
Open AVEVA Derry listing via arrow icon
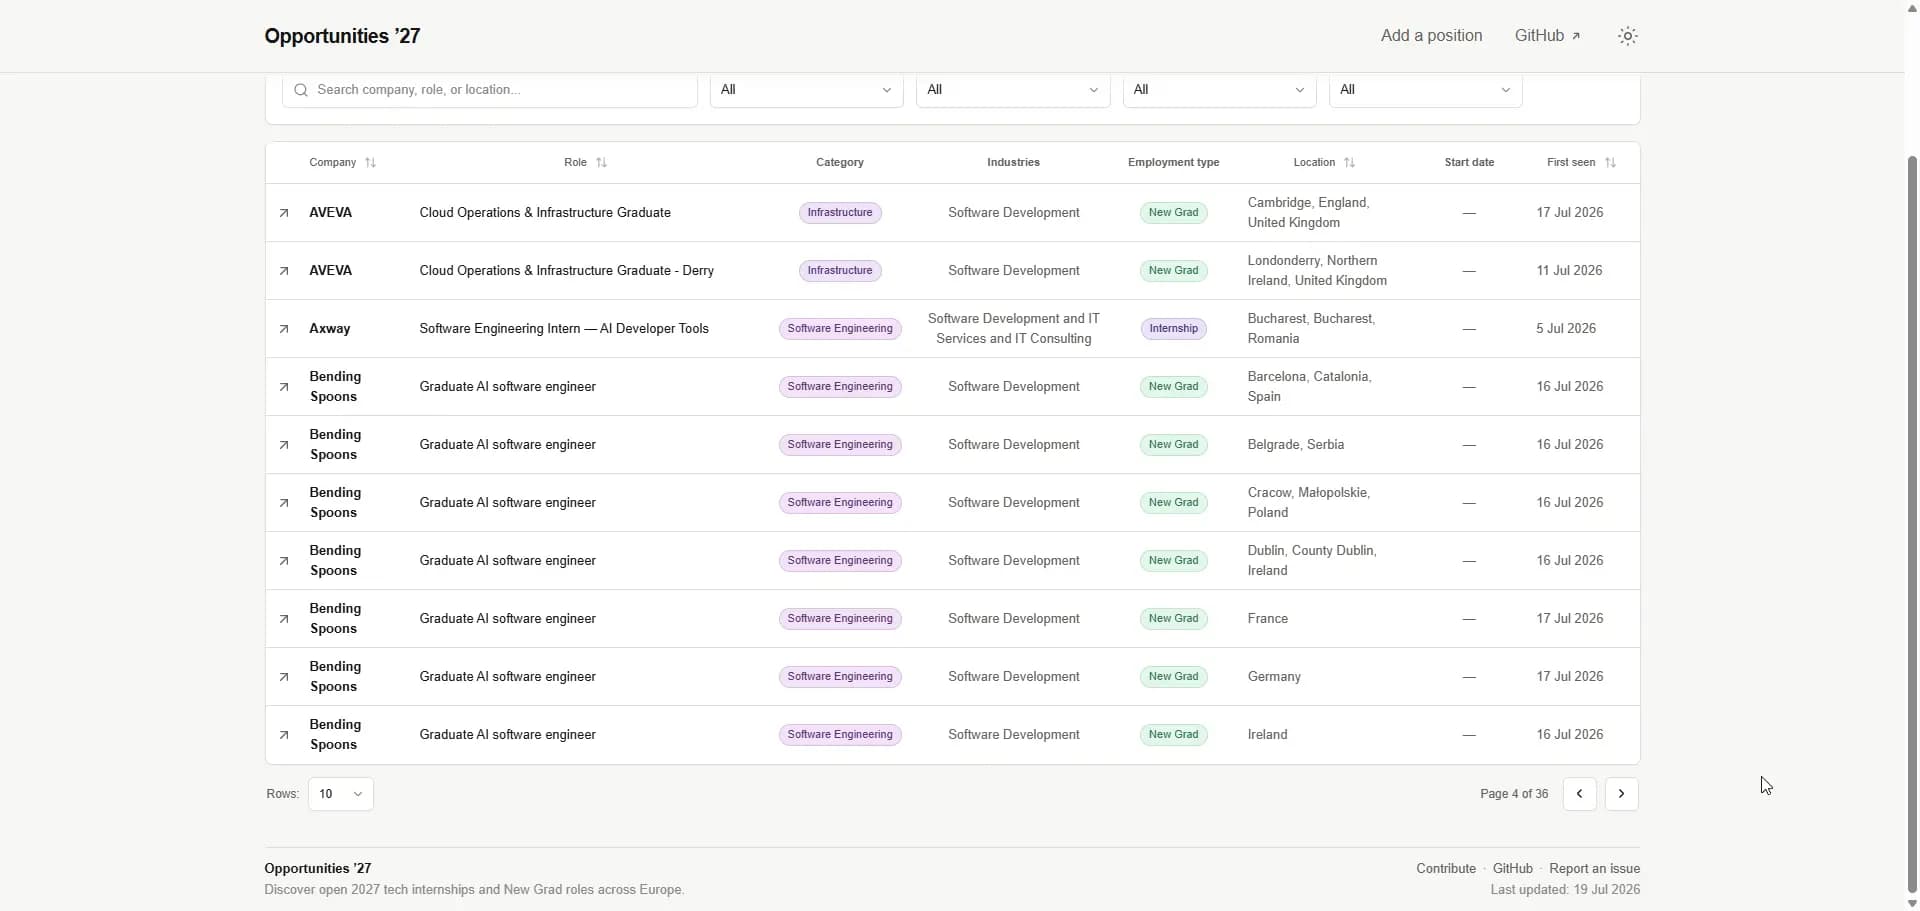tap(284, 271)
